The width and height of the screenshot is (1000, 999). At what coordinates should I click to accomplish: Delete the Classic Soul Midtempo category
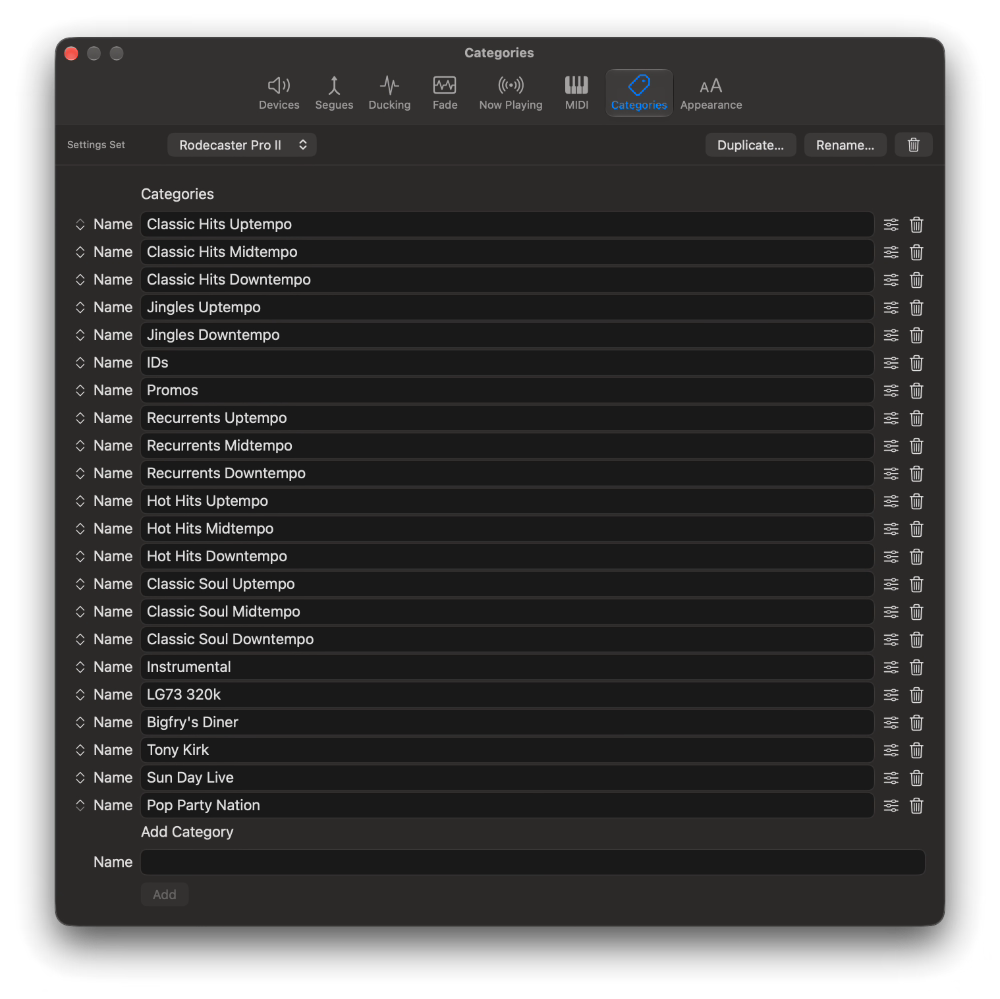point(916,612)
